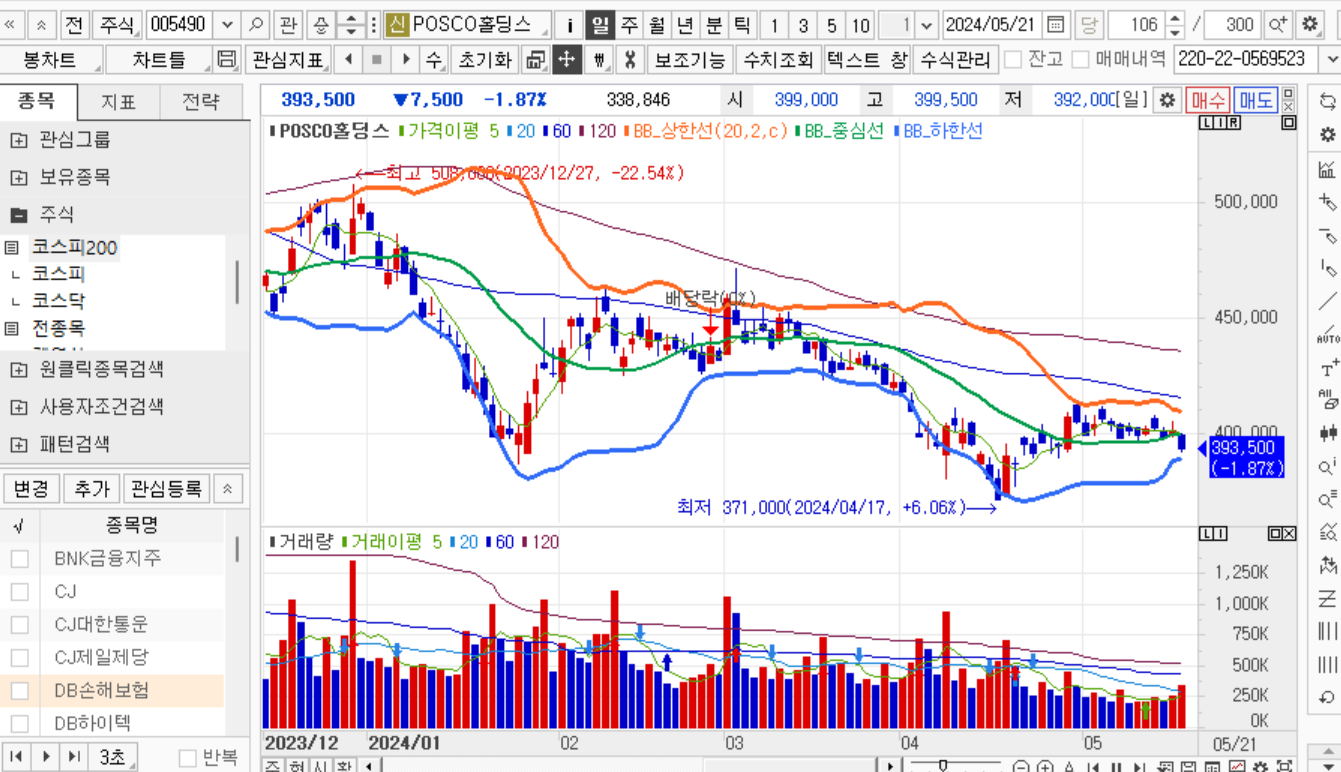Screen dimensions: 1341x772
Task: Expand the 관심그룹 tree node
Action: pos(18,140)
